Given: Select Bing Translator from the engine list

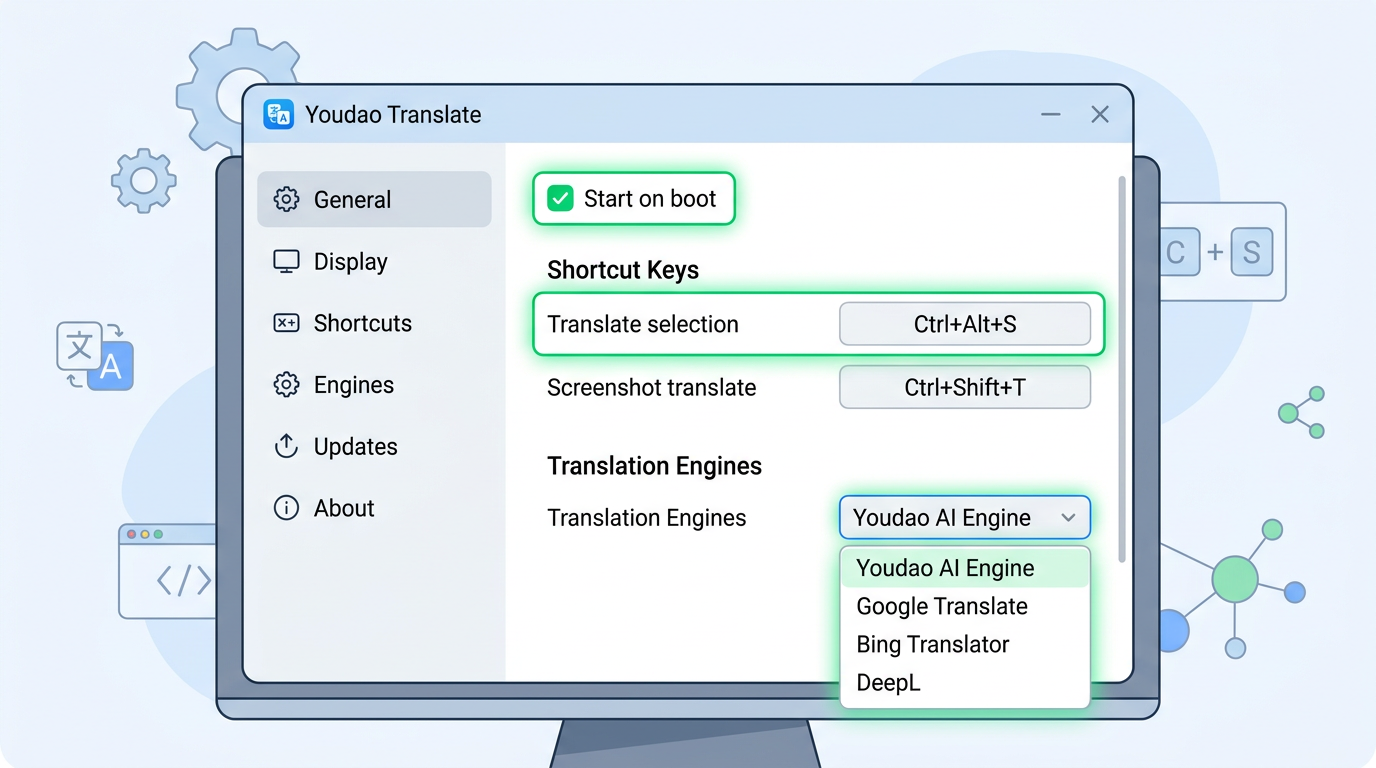Looking at the screenshot, I should click(x=965, y=644).
